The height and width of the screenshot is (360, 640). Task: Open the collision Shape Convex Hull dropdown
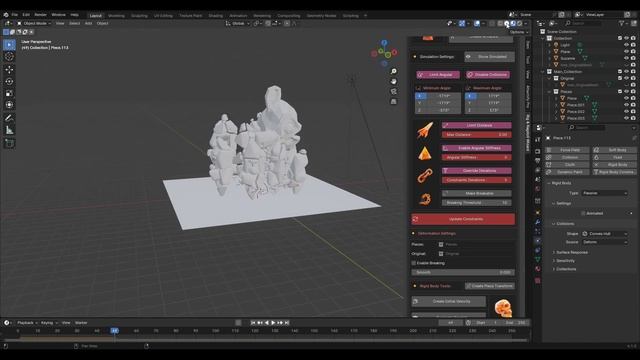pos(604,234)
